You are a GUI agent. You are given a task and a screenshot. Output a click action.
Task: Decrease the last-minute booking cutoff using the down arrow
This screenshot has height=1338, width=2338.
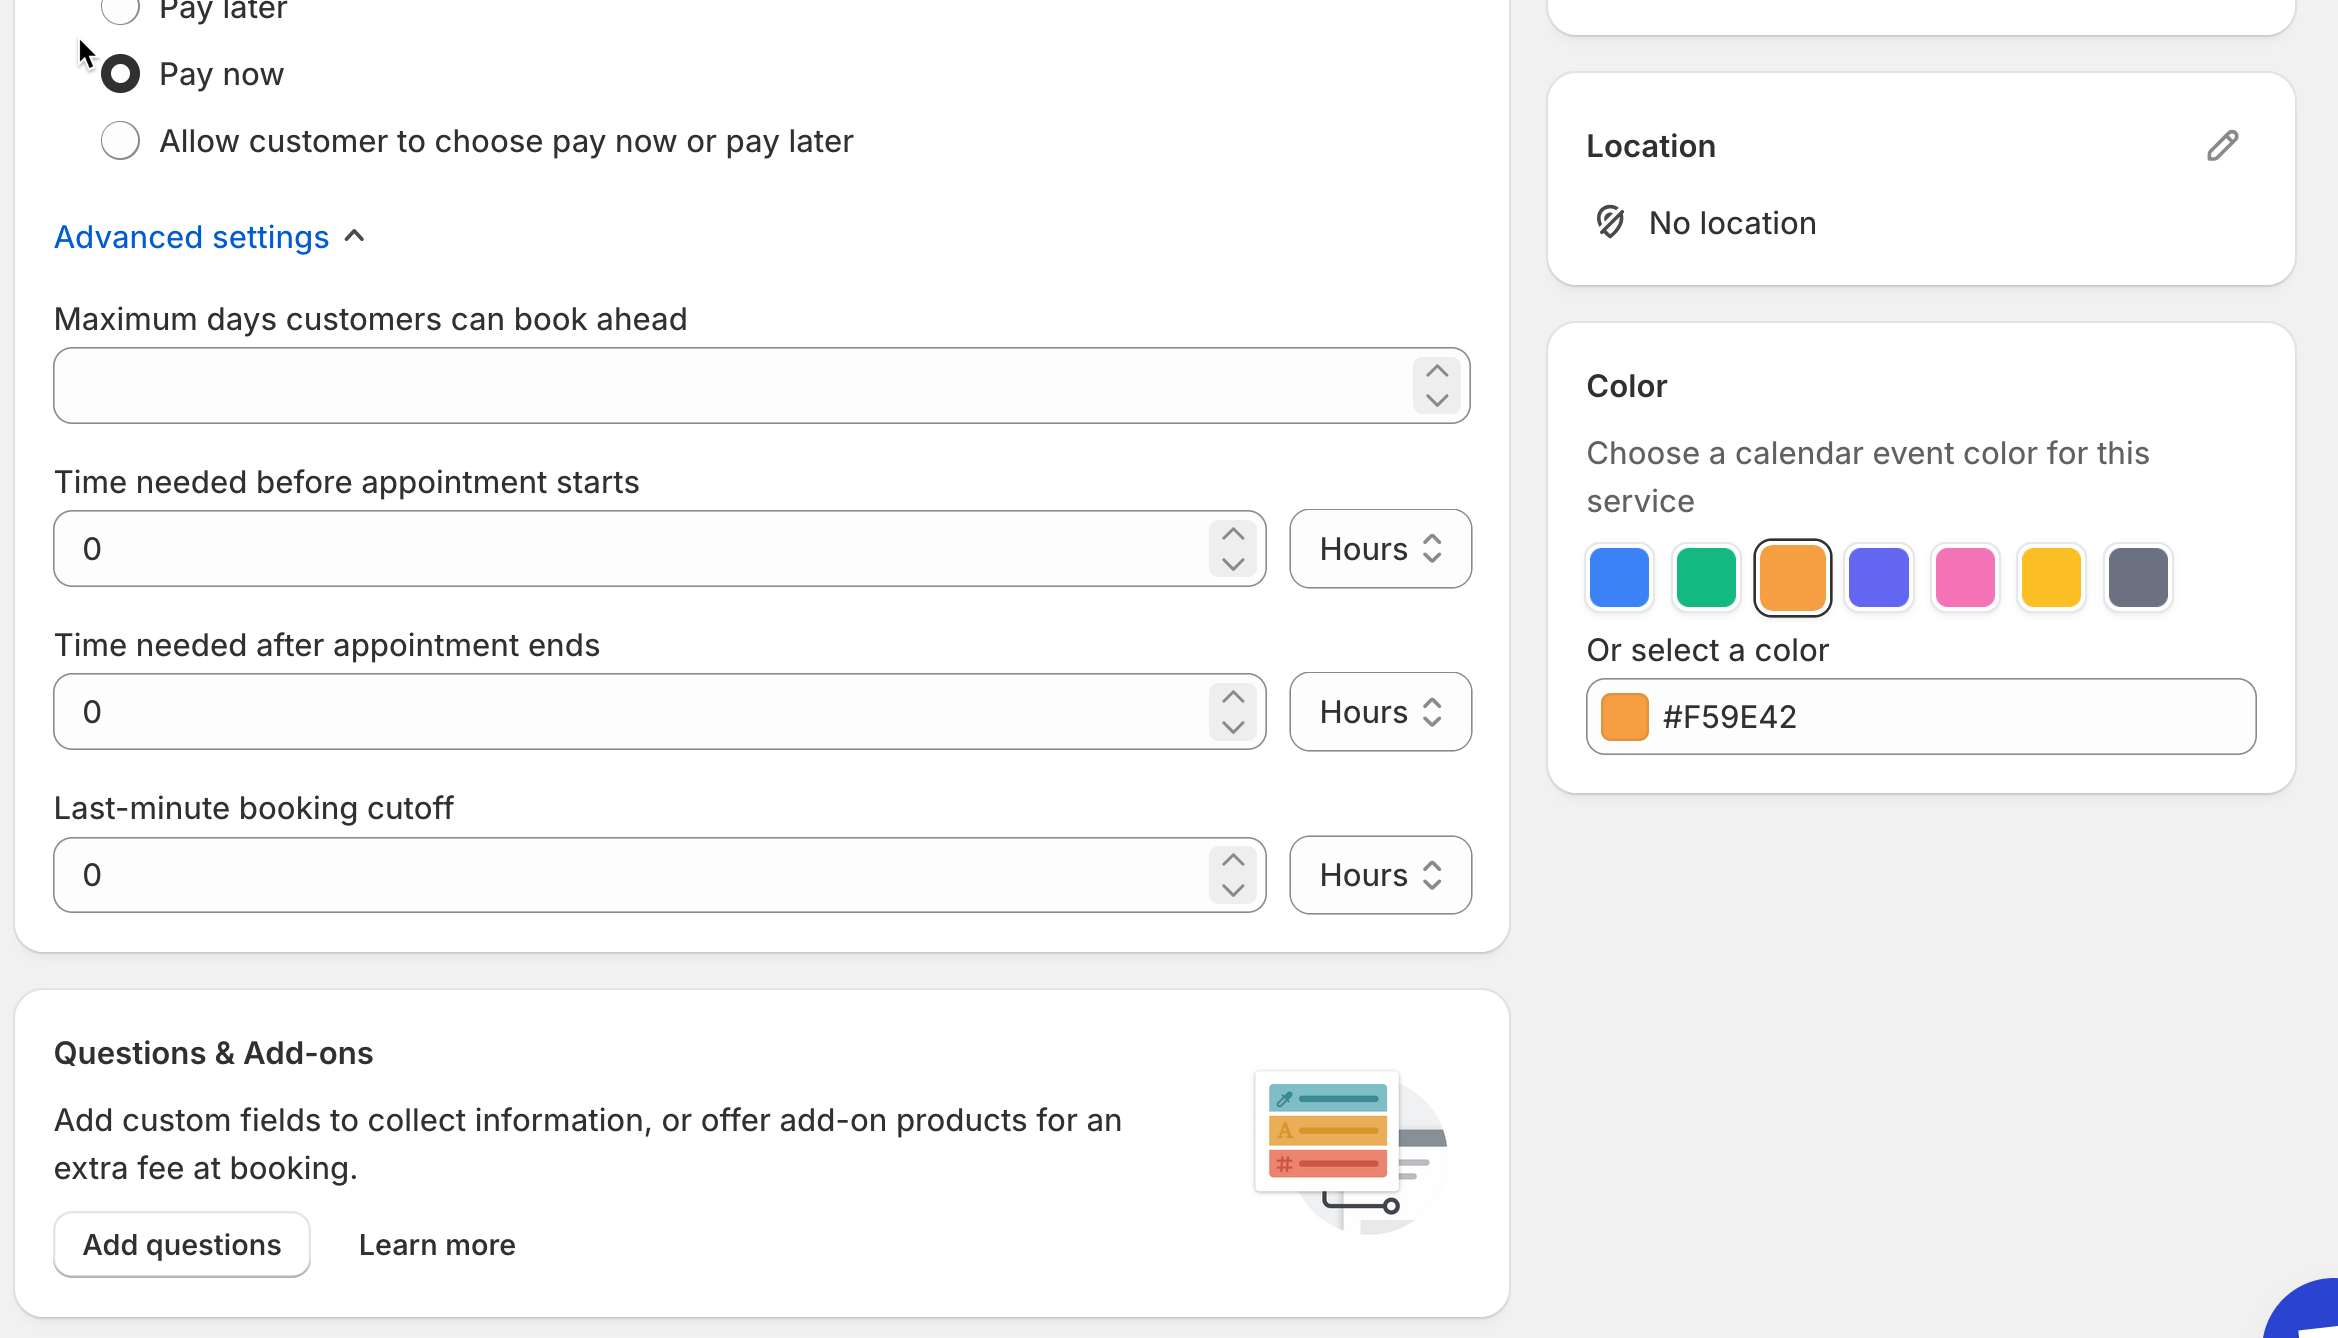tap(1233, 890)
